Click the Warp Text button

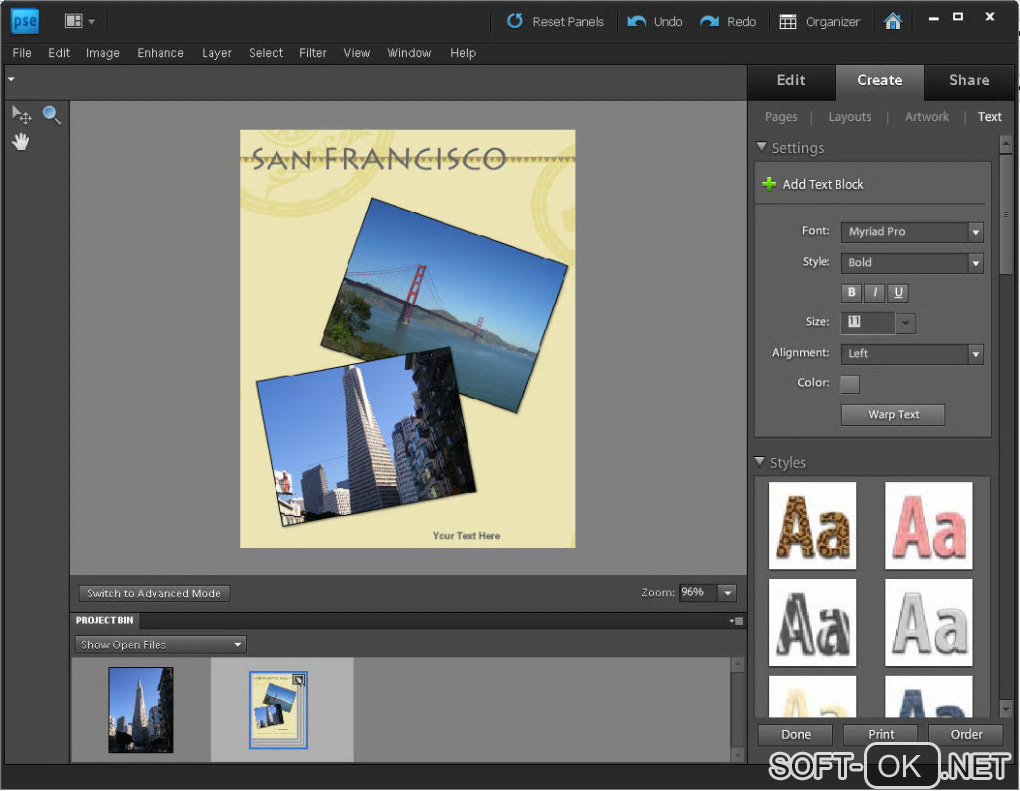coord(893,415)
